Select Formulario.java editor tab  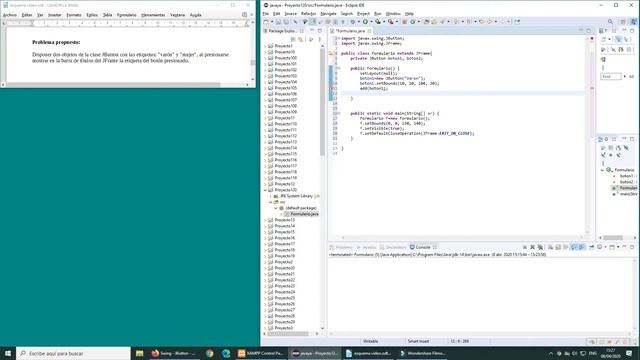[350, 31]
